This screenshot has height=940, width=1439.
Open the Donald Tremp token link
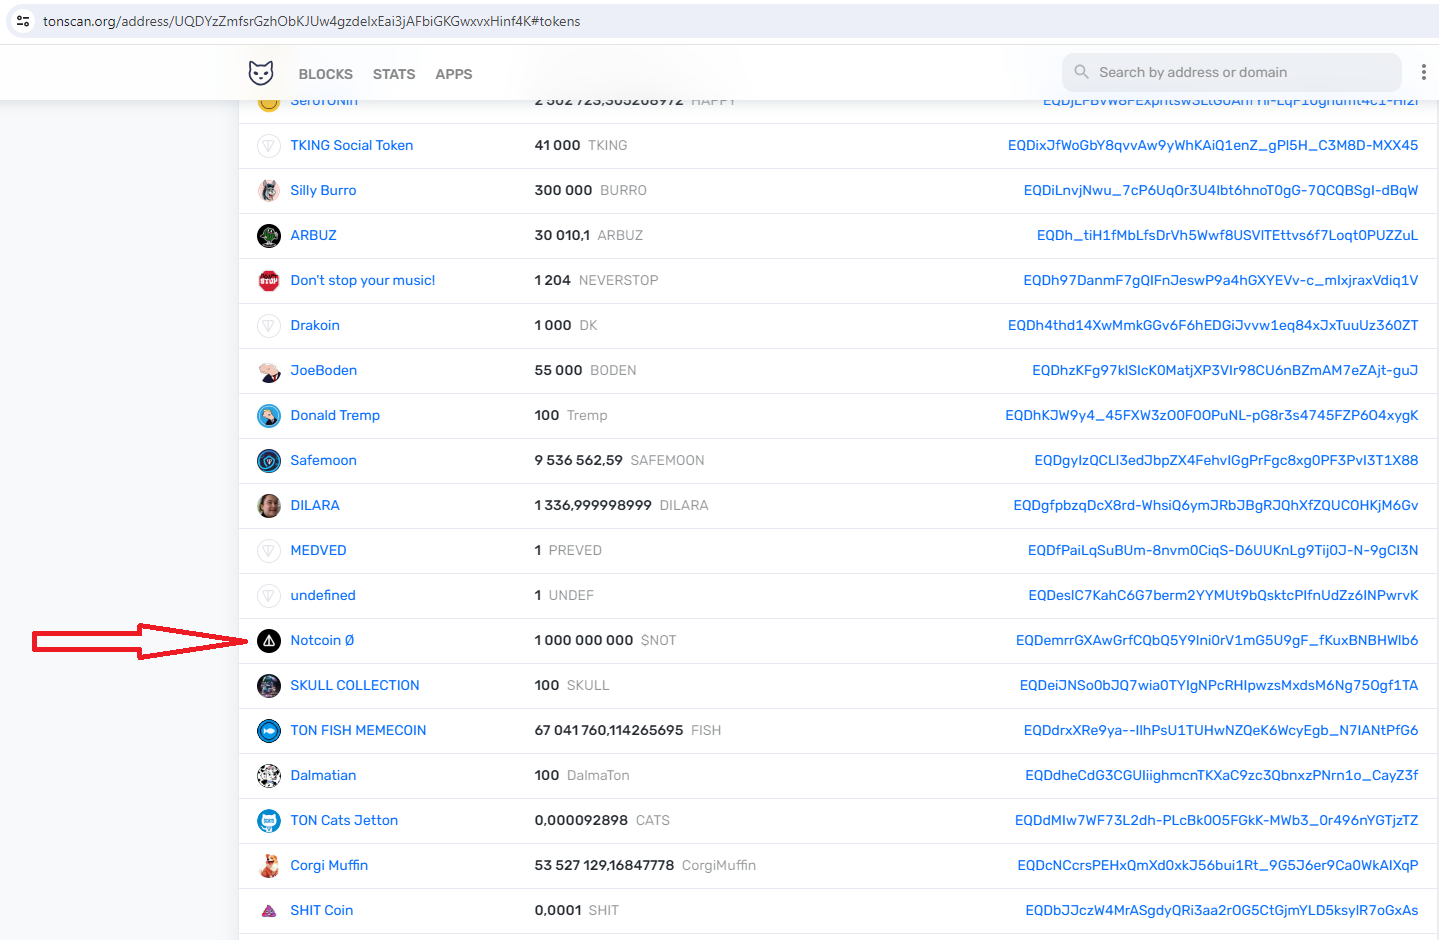tap(335, 415)
